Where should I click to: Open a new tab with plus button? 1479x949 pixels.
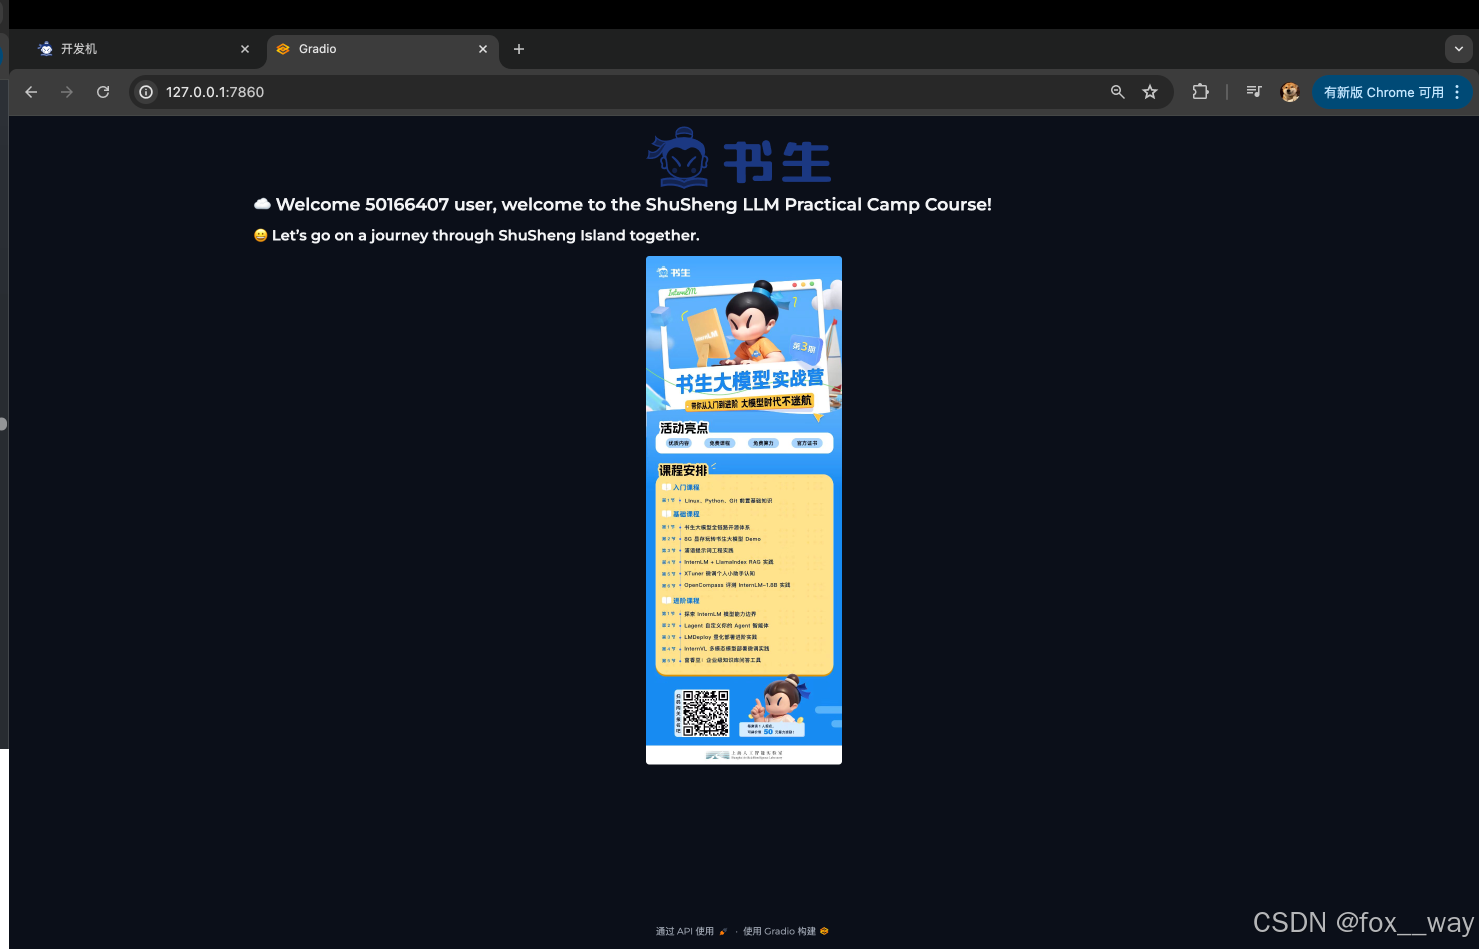click(x=519, y=49)
